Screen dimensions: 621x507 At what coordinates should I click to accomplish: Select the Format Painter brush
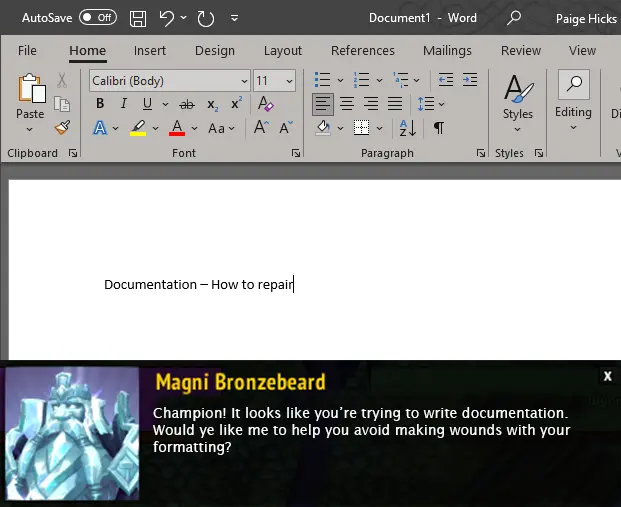point(63,128)
